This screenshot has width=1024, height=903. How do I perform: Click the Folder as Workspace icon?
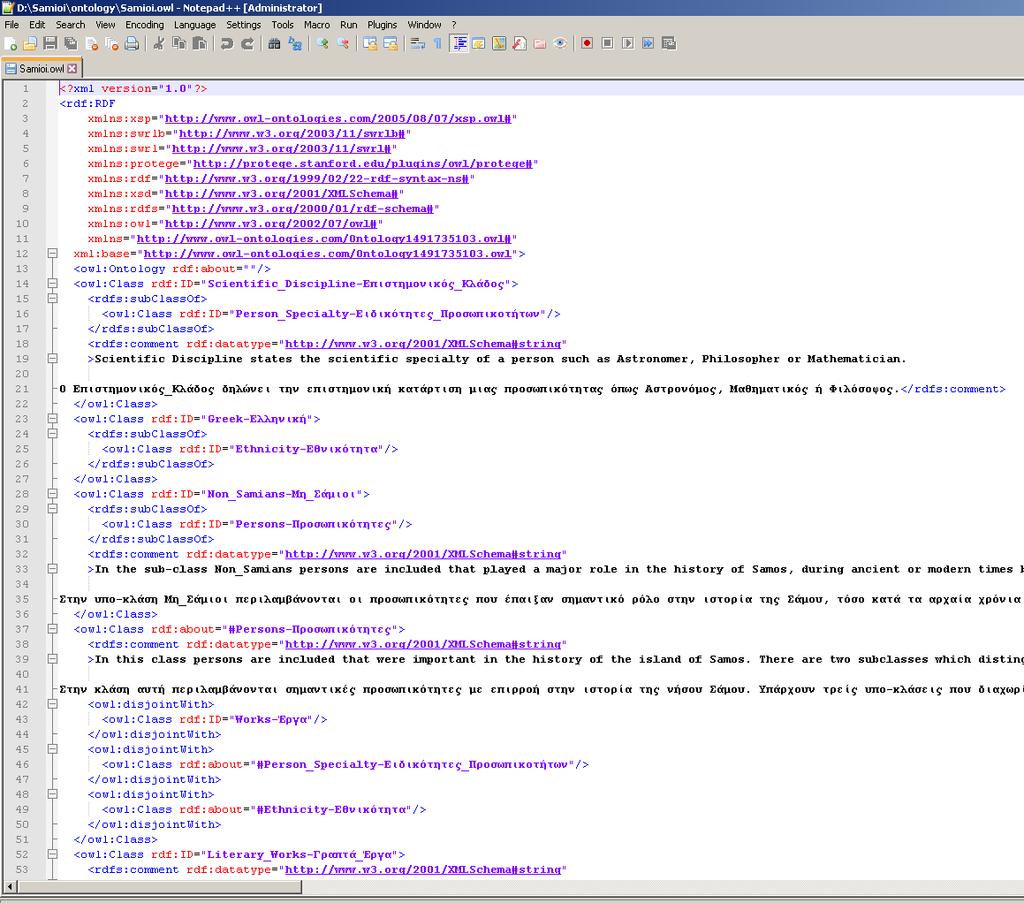pyautogui.click(x=539, y=44)
